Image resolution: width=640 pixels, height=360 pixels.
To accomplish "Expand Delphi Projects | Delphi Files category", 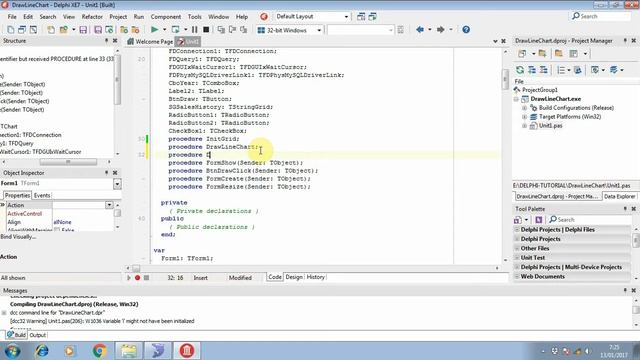I will [x=517, y=230].
